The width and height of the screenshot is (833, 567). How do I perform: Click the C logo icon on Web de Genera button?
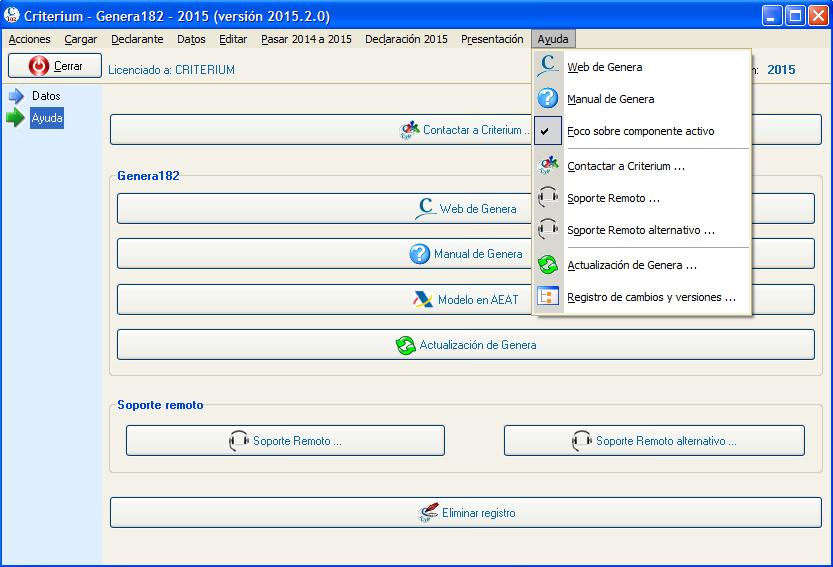pos(426,208)
